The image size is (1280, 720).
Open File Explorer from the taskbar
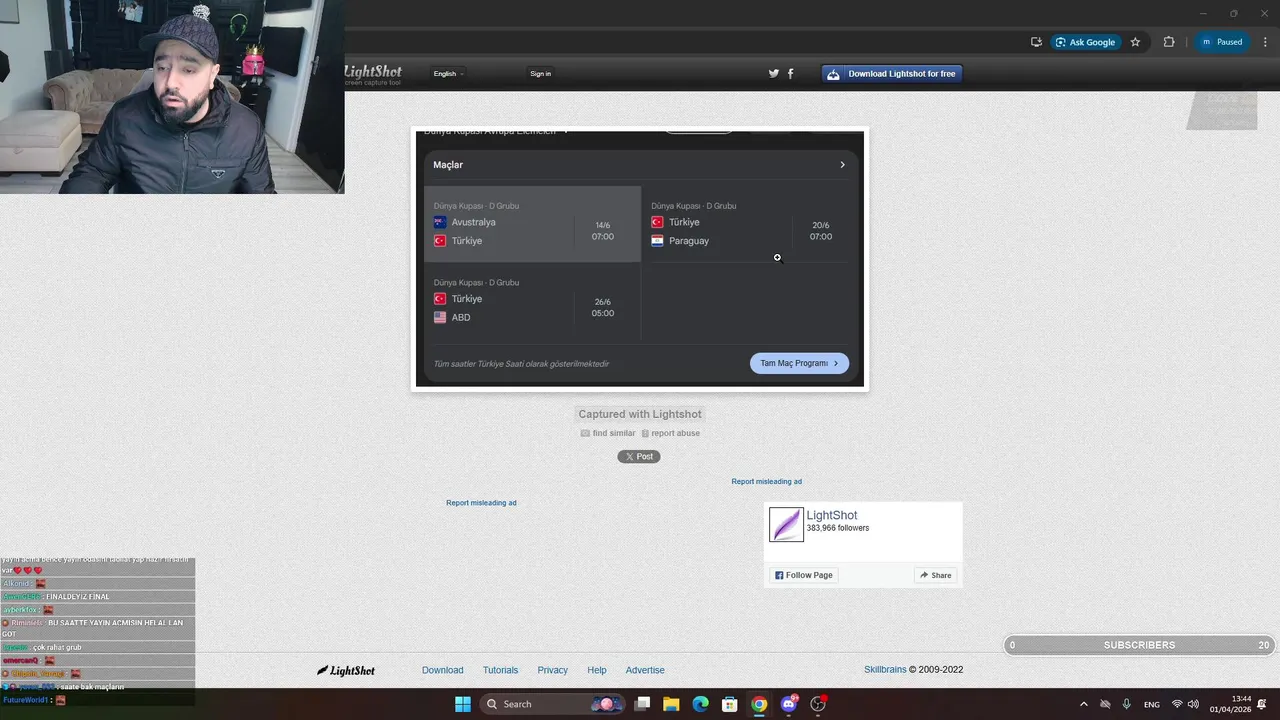[671, 704]
